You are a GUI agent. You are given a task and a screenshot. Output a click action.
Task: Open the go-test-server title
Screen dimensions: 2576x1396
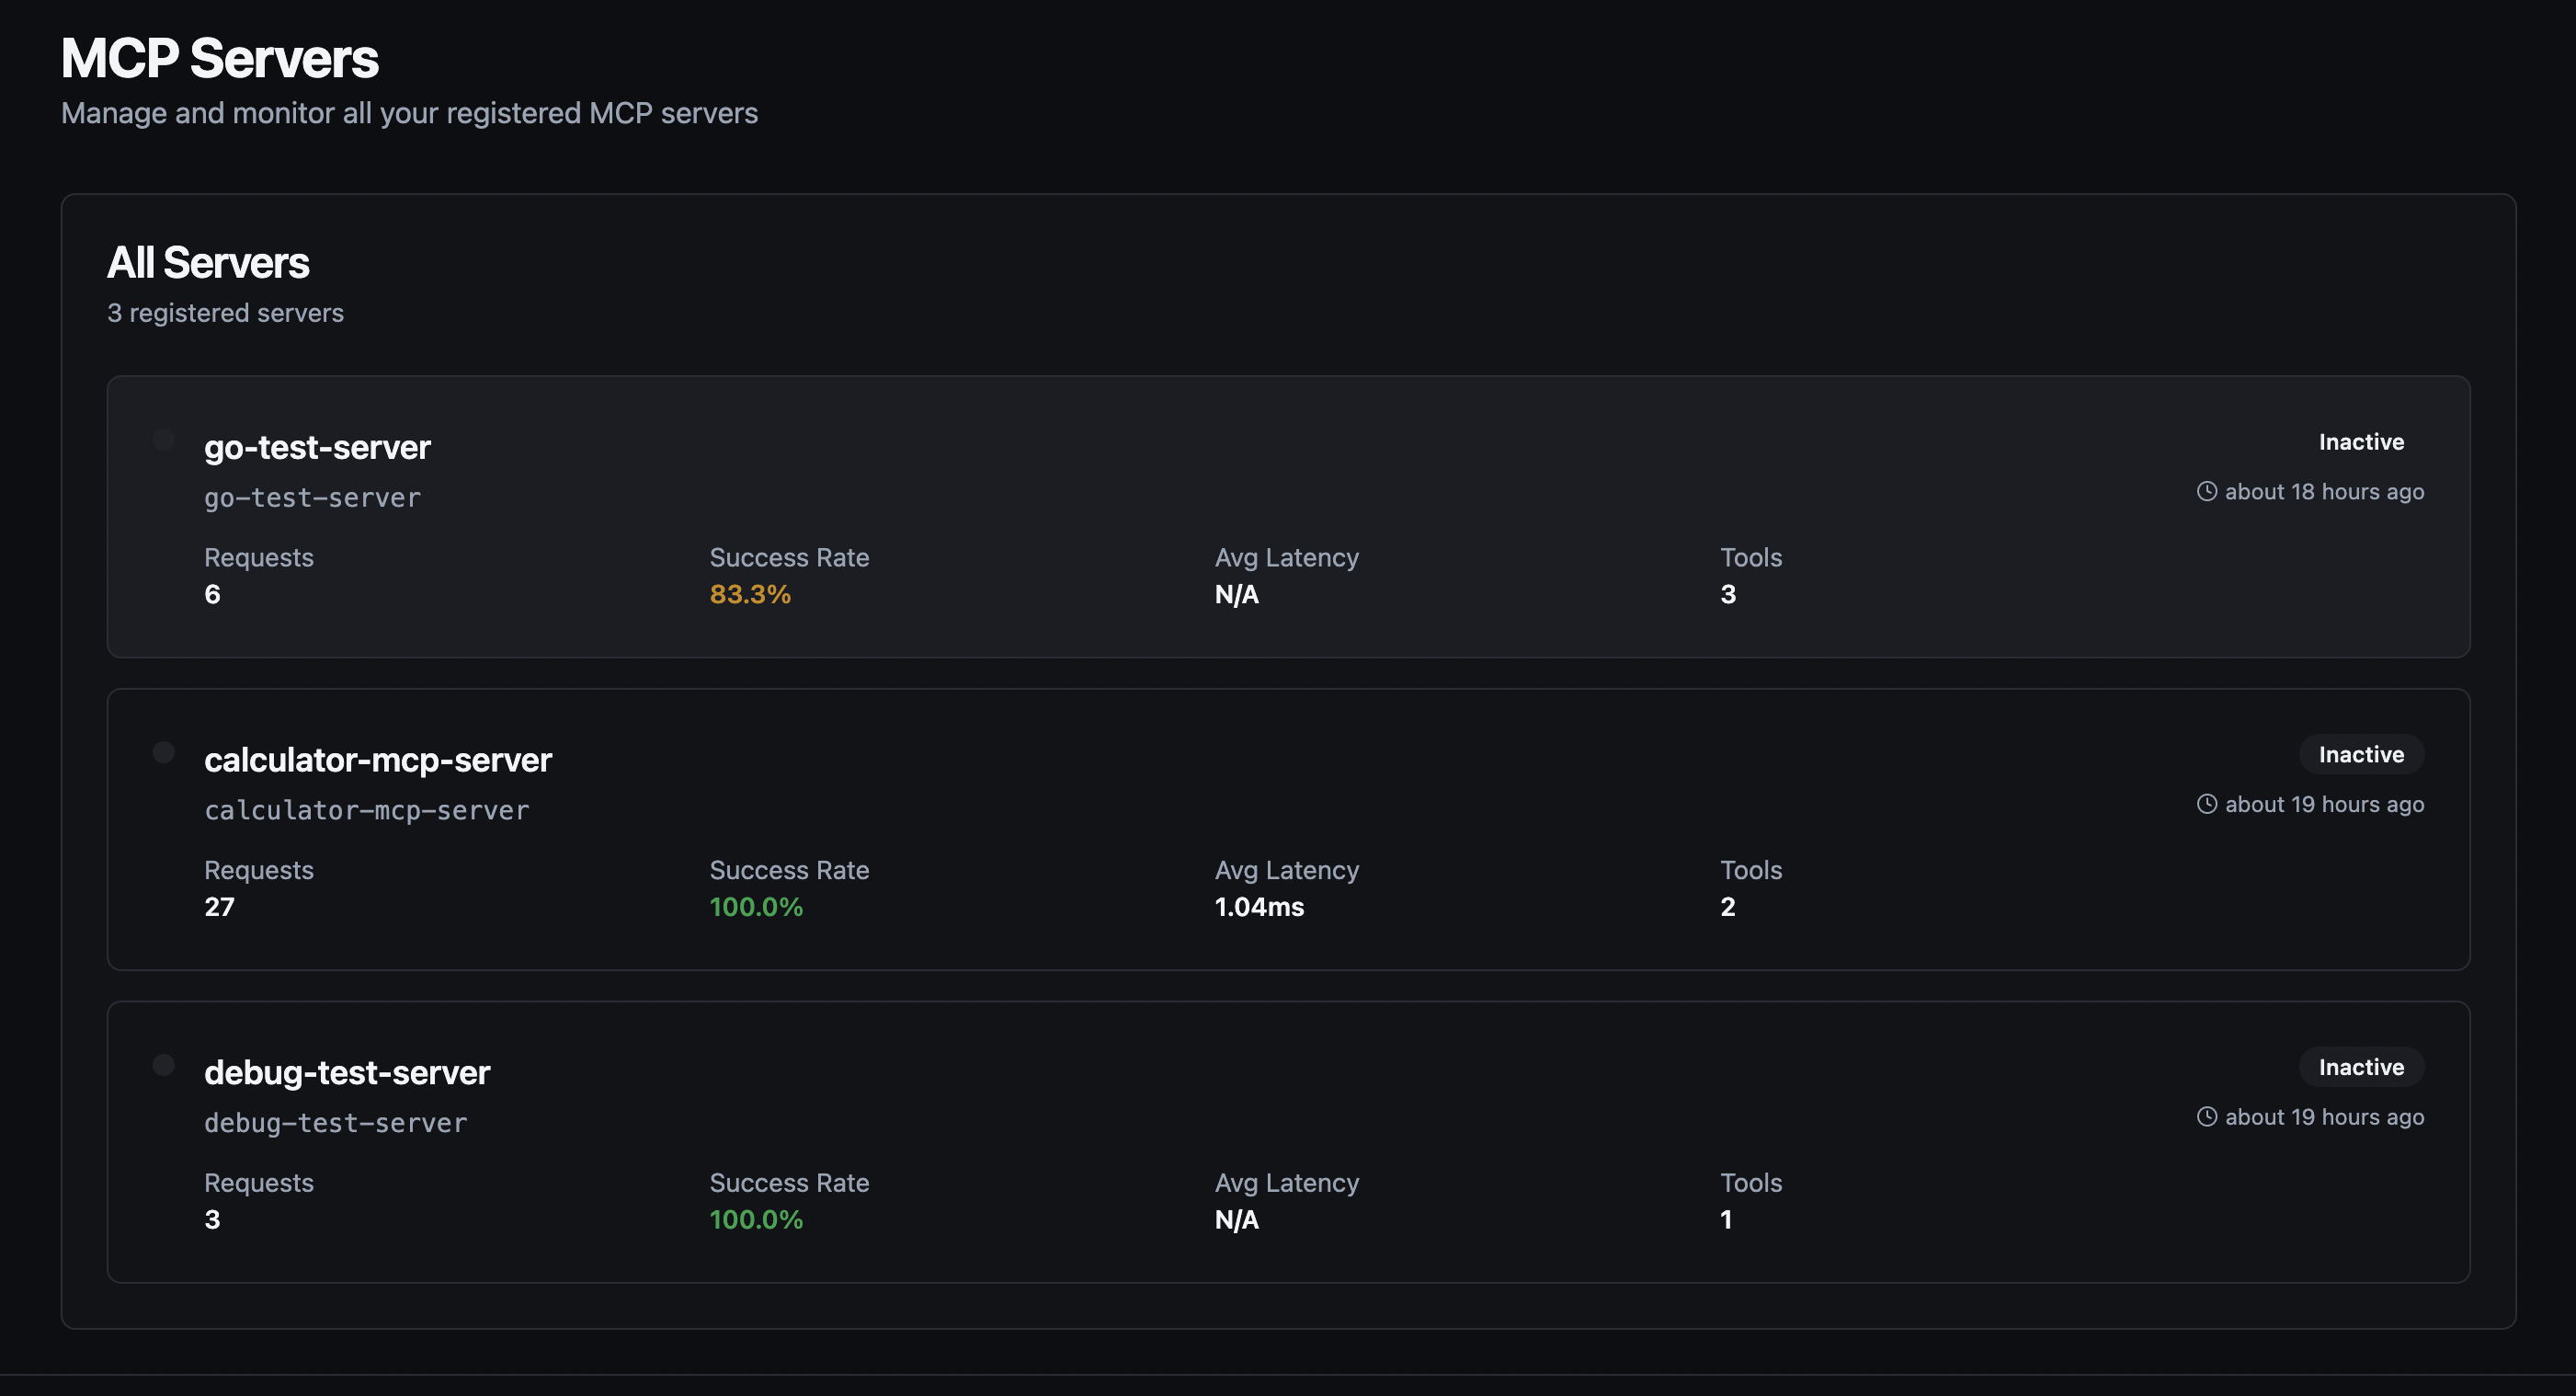point(317,447)
